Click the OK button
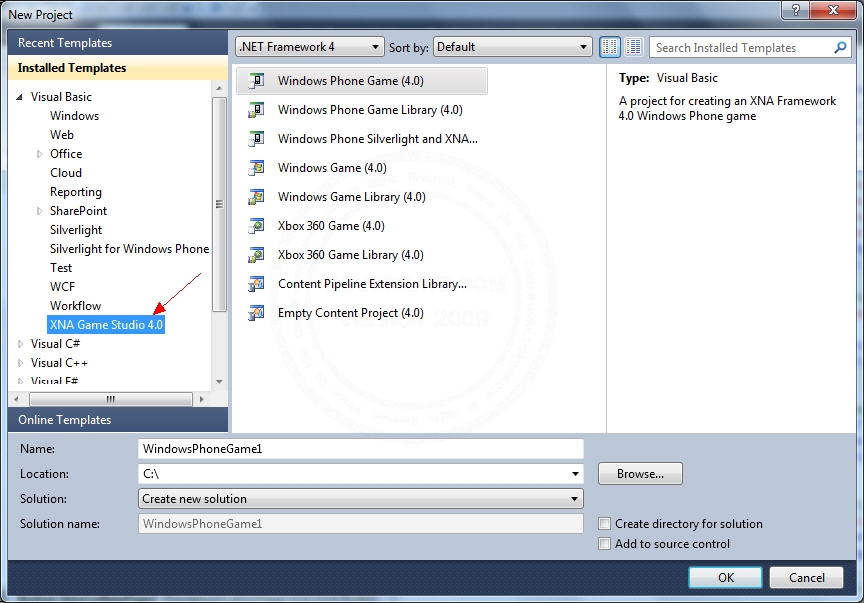 coord(725,578)
